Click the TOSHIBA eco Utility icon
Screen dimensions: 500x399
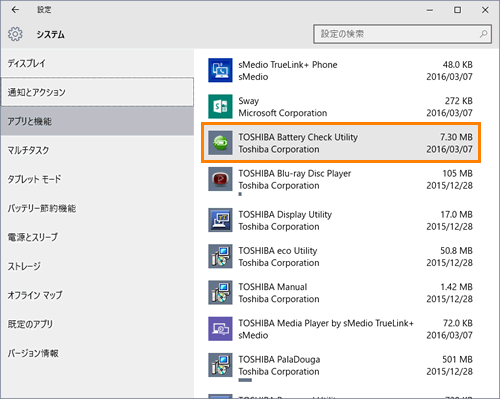tap(220, 256)
